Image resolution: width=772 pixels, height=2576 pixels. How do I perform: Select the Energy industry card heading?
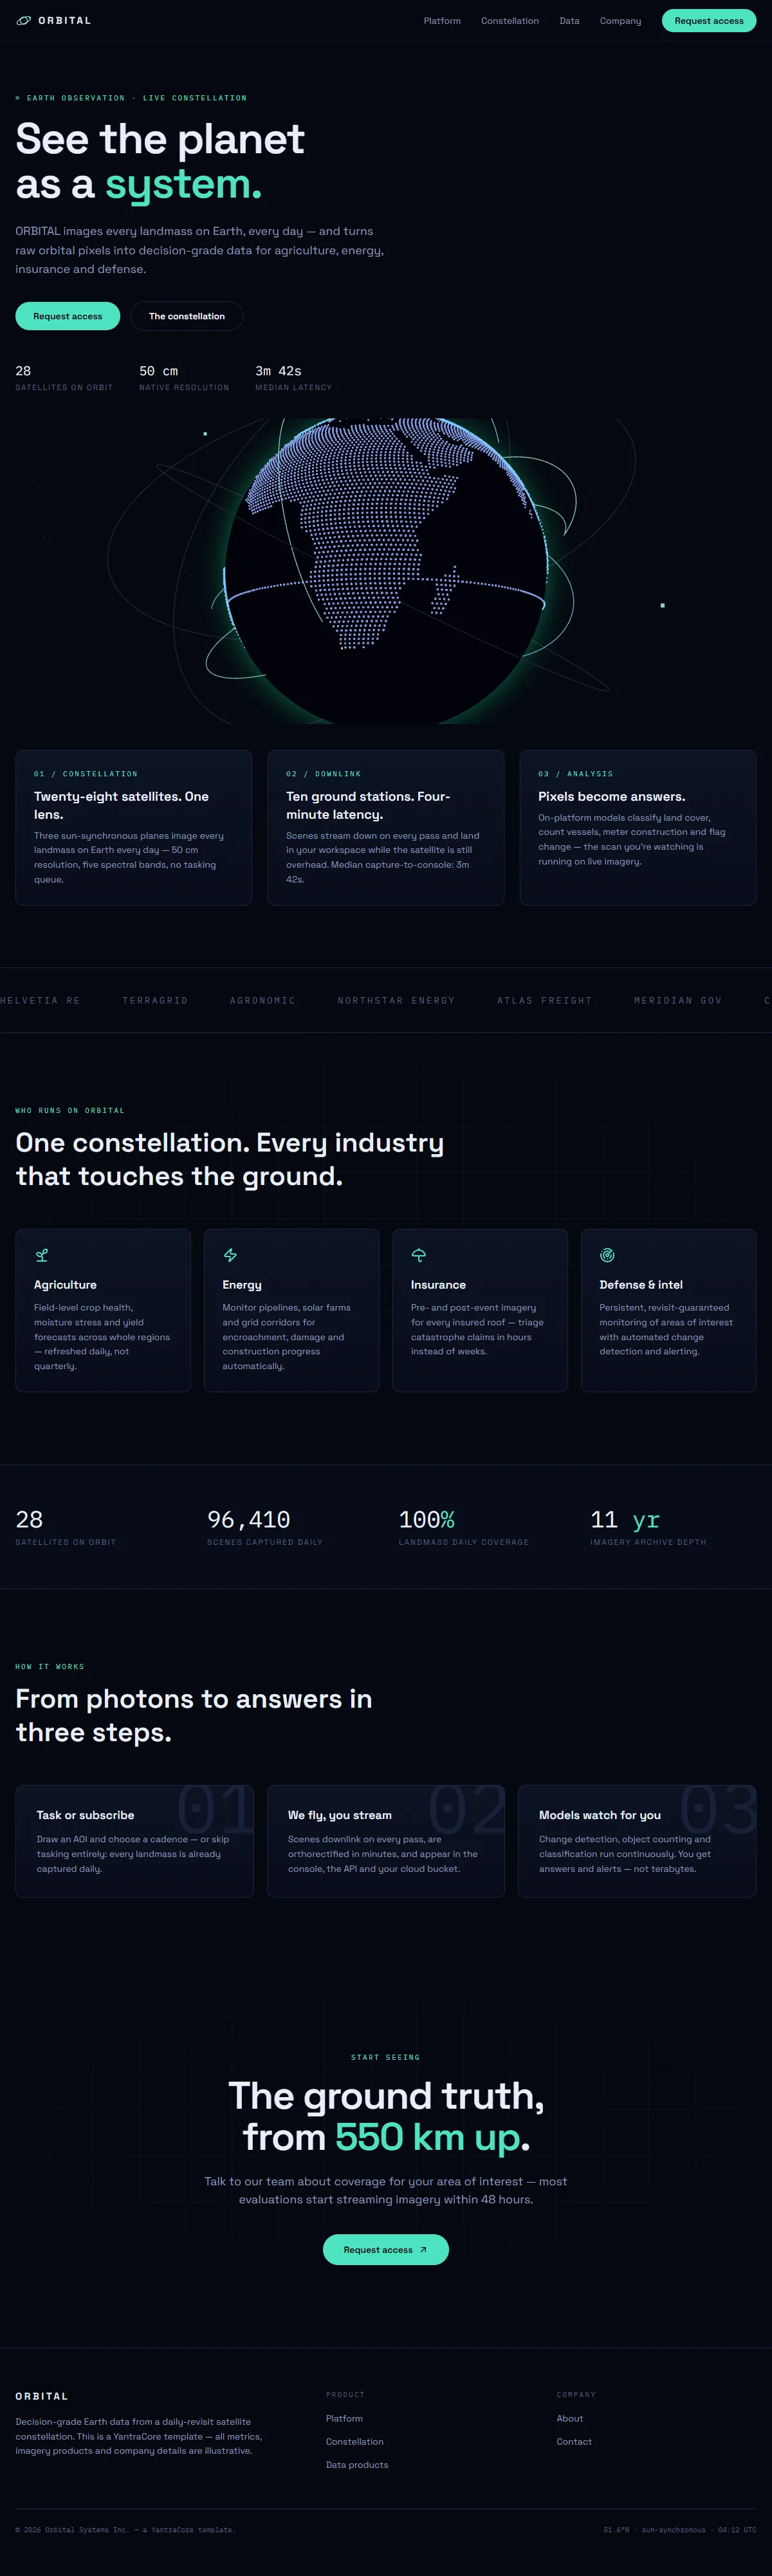pyautogui.click(x=242, y=1285)
